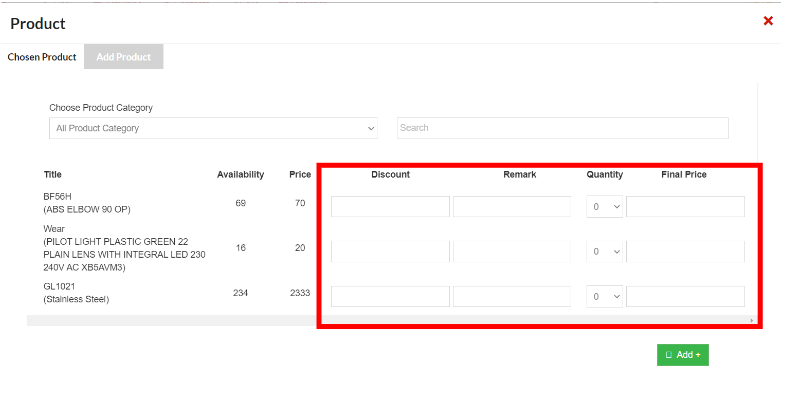Click the product Search field

pyautogui.click(x=562, y=128)
